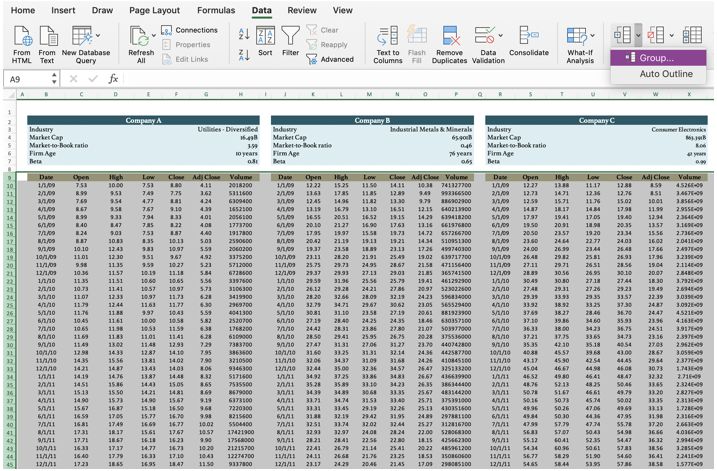Click Text to Columns

(x=388, y=44)
